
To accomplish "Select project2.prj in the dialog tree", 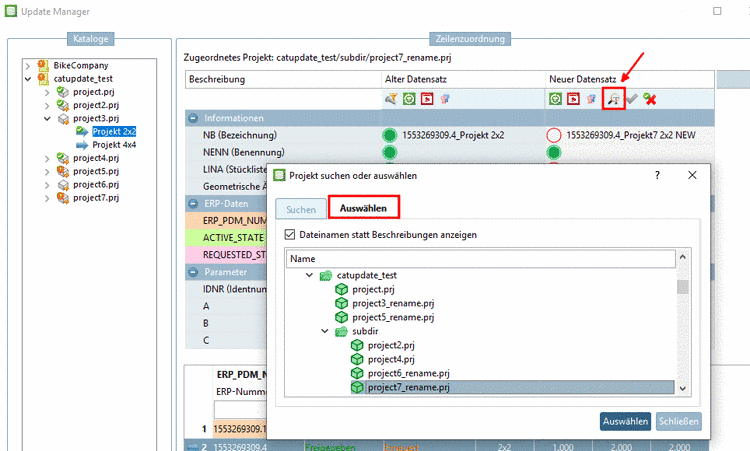I will pyautogui.click(x=391, y=345).
